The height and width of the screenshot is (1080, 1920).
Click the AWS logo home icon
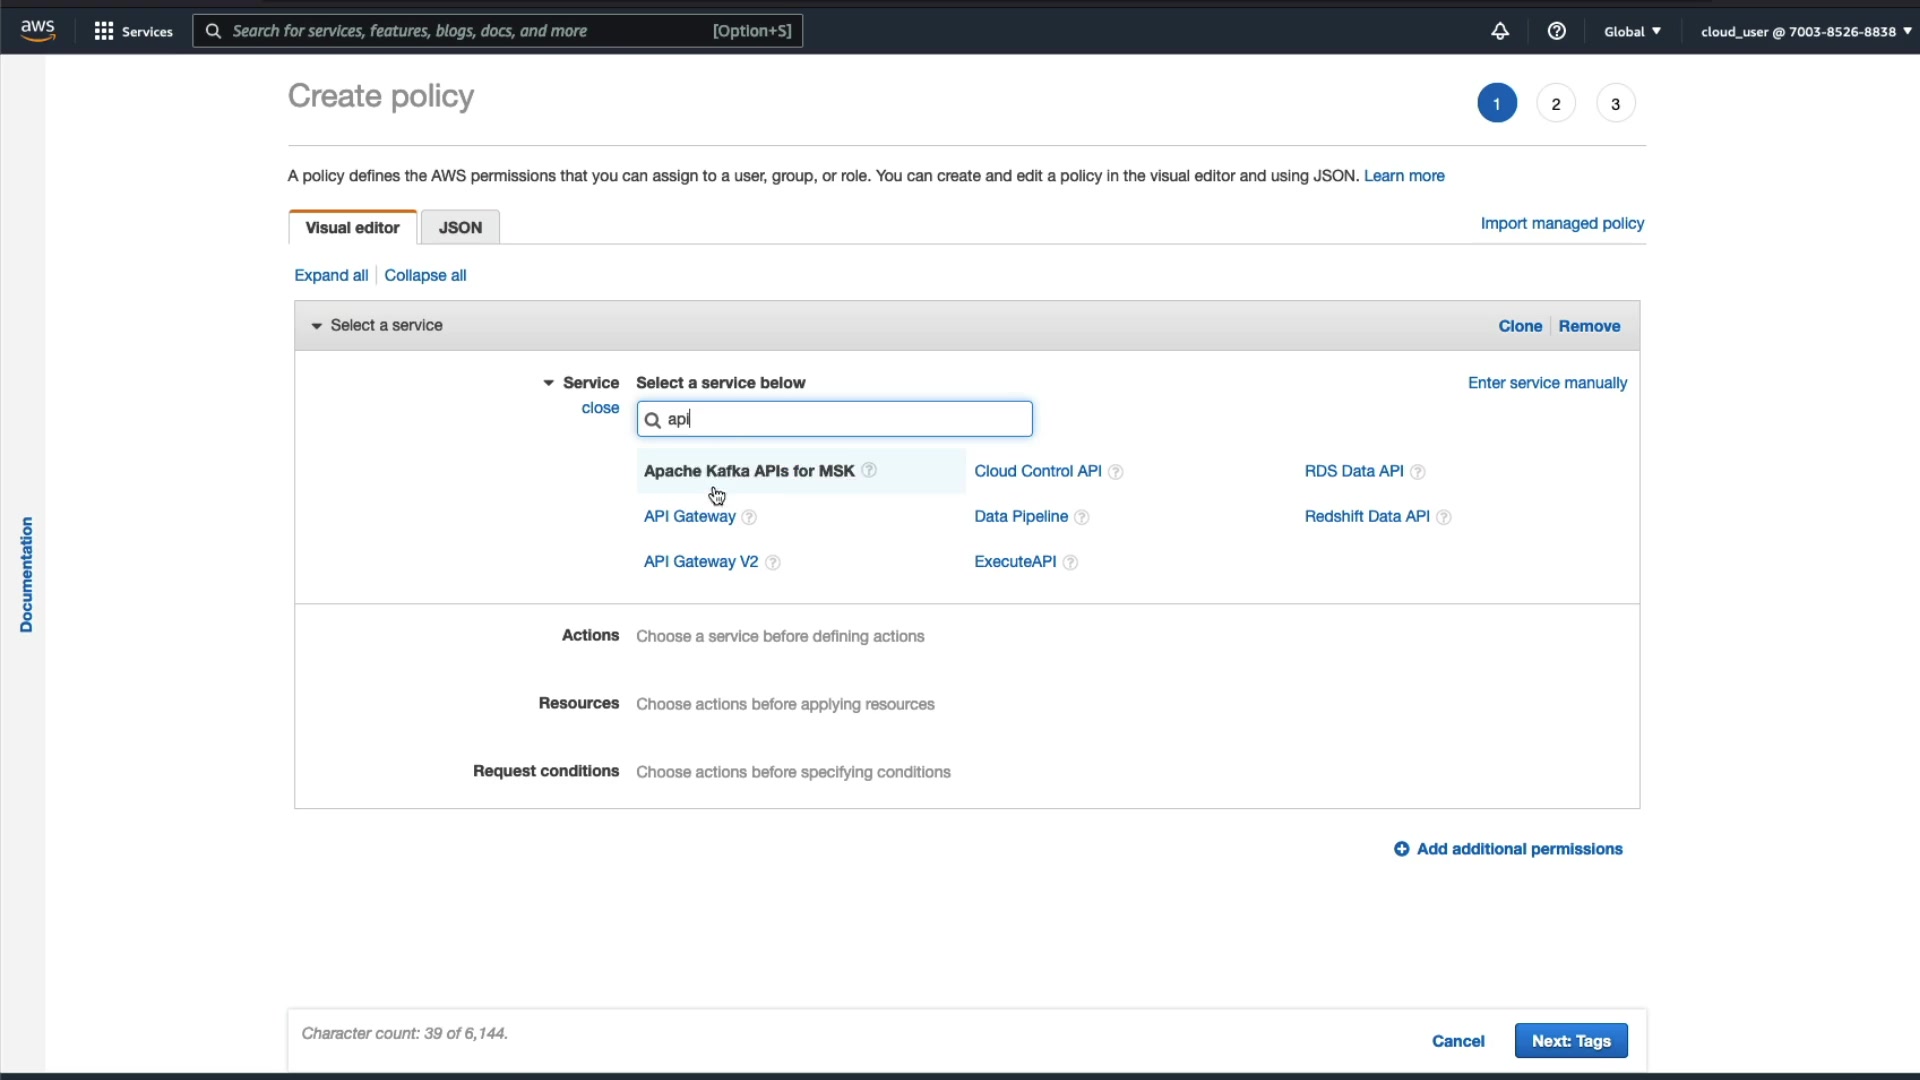(38, 31)
